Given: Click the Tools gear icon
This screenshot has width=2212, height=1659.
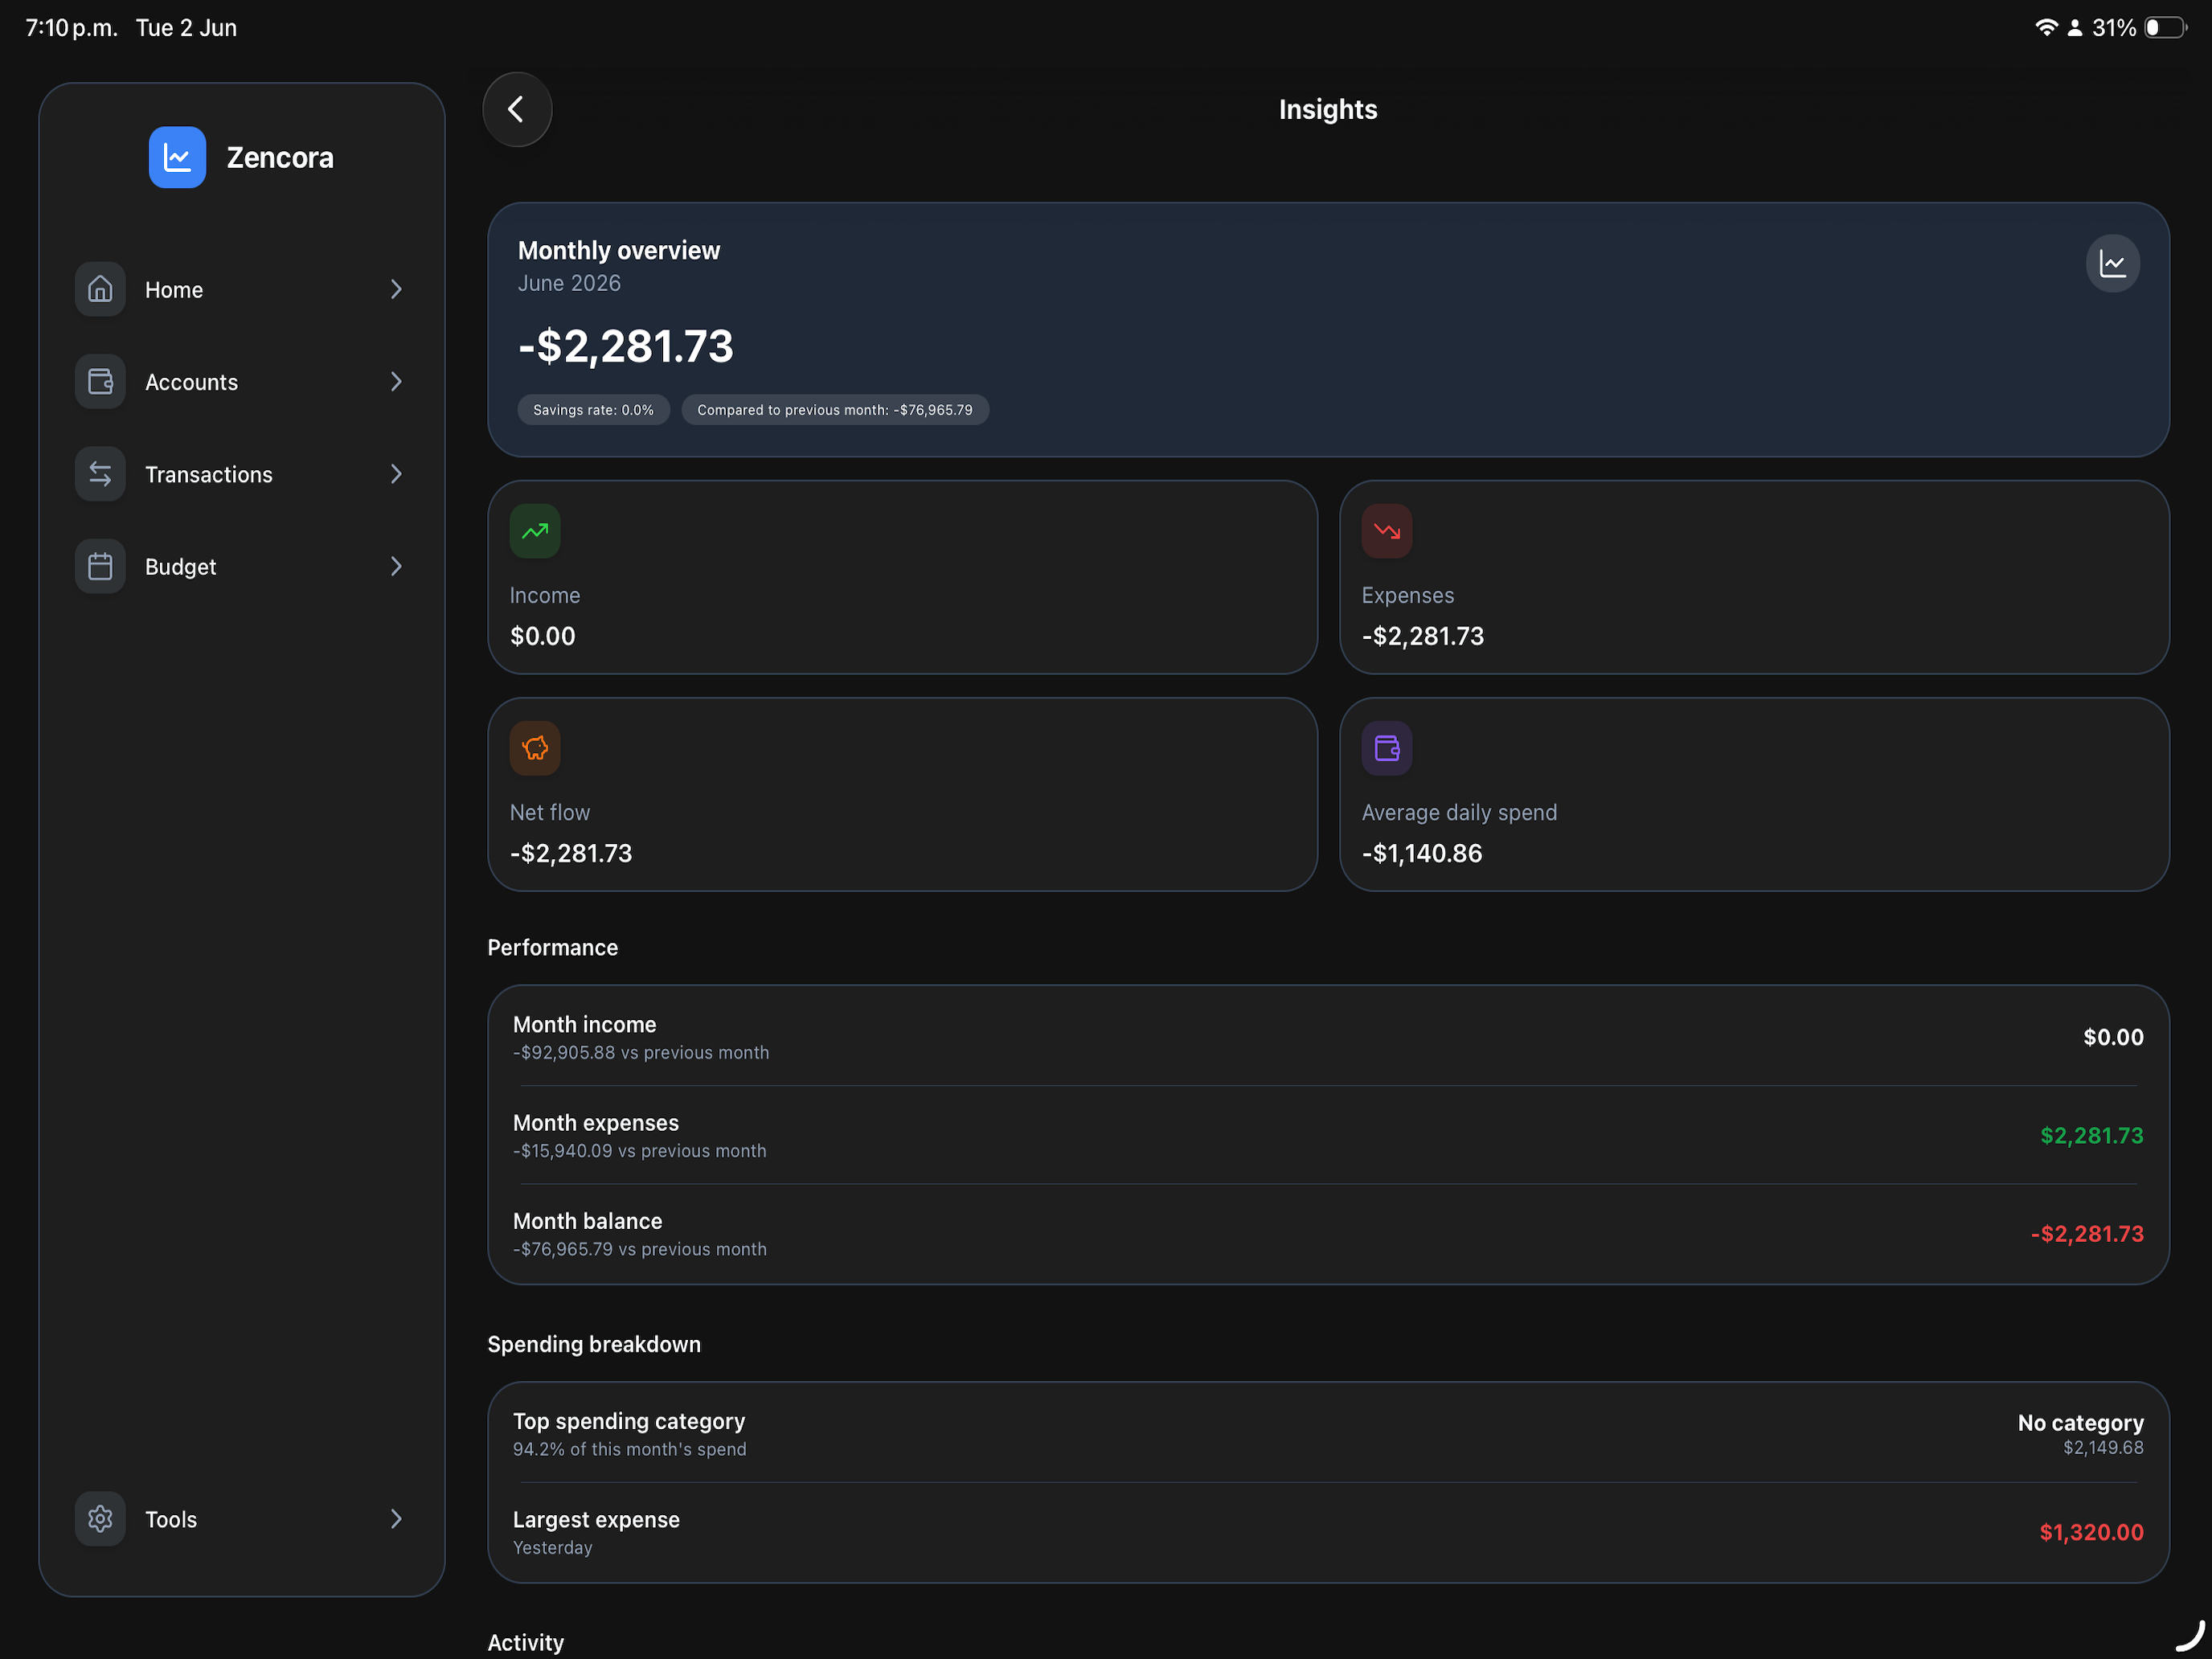Looking at the screenshot, I should pos(100,1518).
